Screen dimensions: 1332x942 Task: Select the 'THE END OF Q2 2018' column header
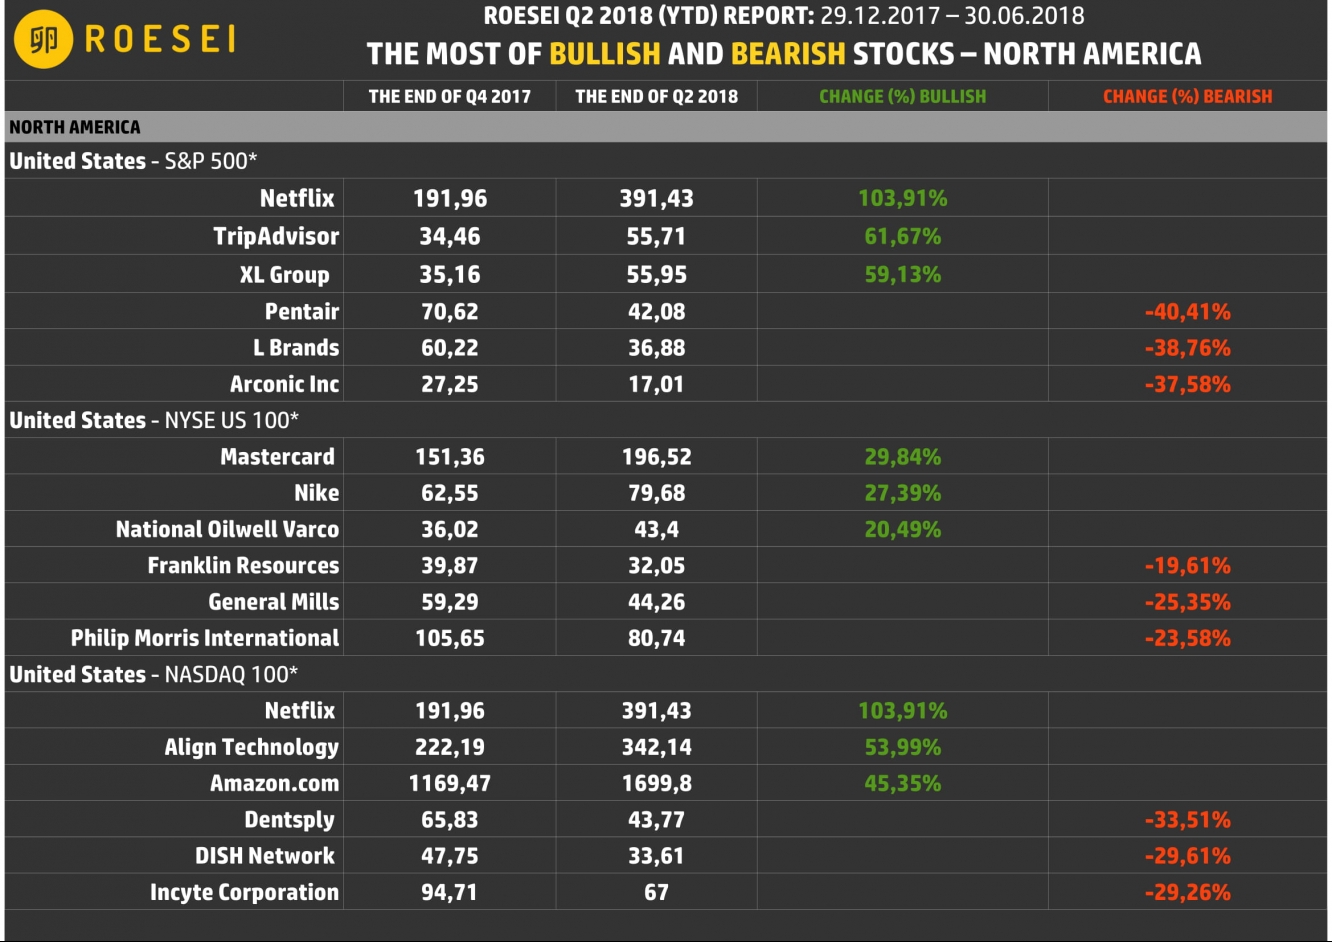pyautogui.click(x=656, y=96)
